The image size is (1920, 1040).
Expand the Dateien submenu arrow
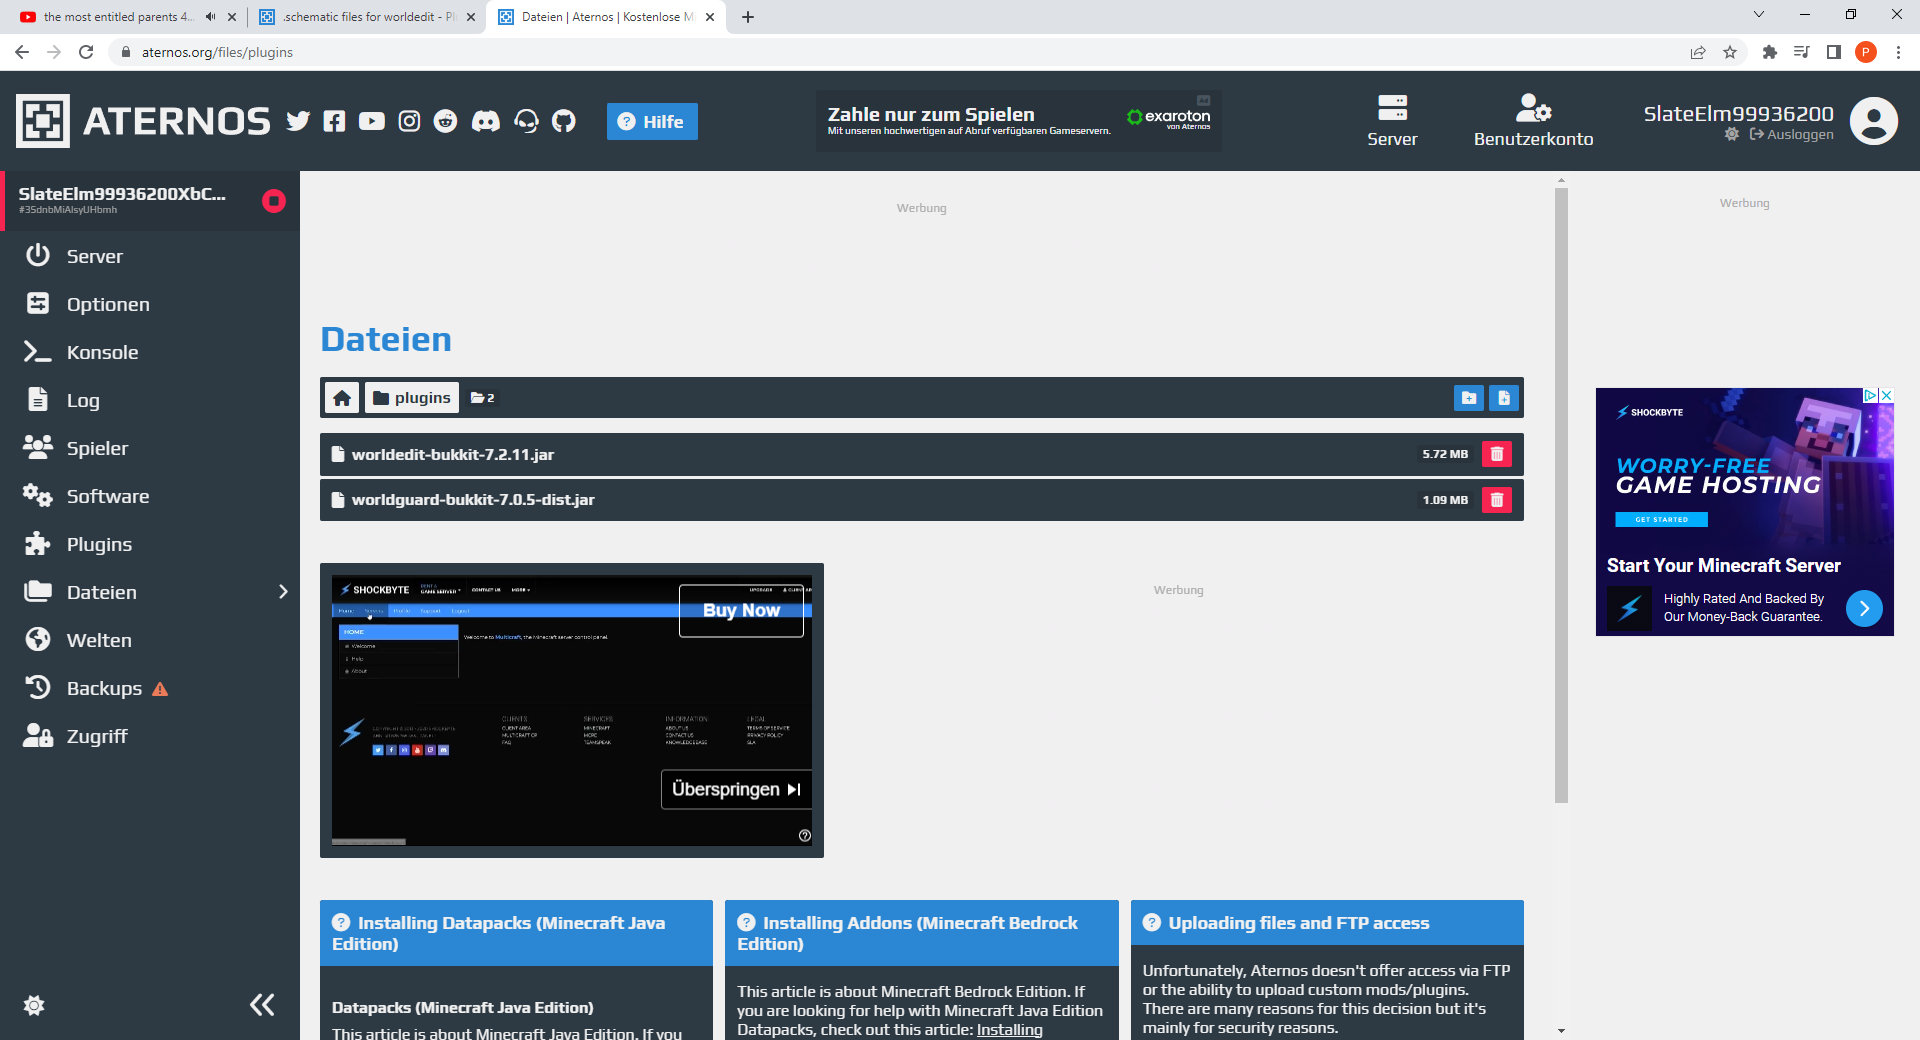283,592
